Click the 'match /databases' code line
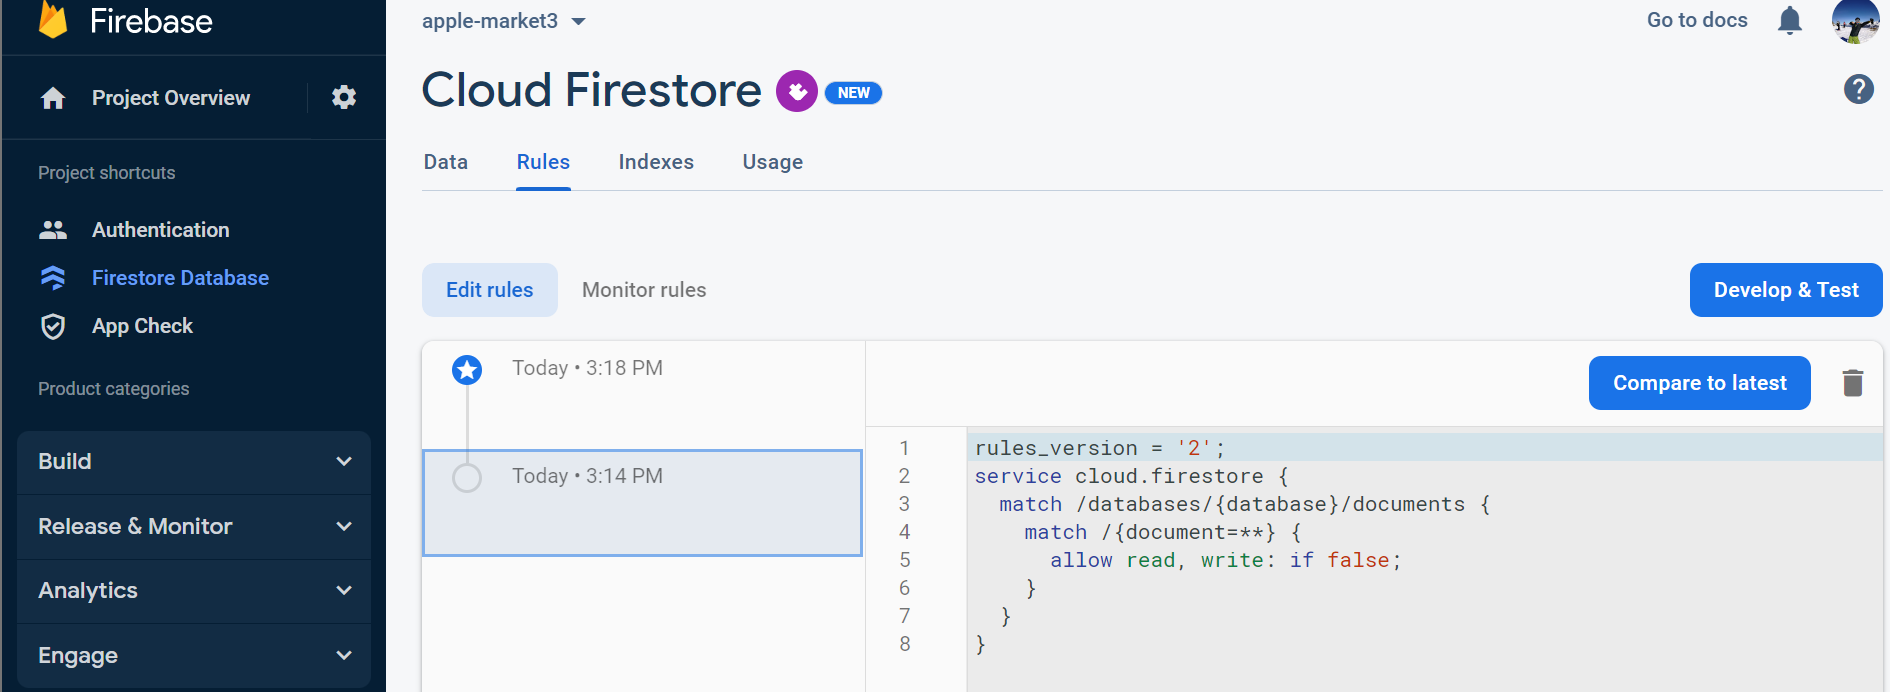This screenshot has height=692, width=1890. point(1245,504)
